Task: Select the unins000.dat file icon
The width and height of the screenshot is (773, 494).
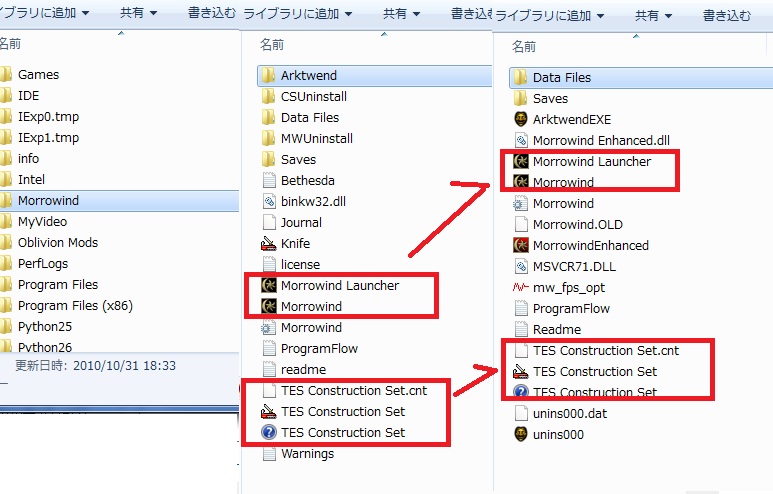Action: (521, 413)
